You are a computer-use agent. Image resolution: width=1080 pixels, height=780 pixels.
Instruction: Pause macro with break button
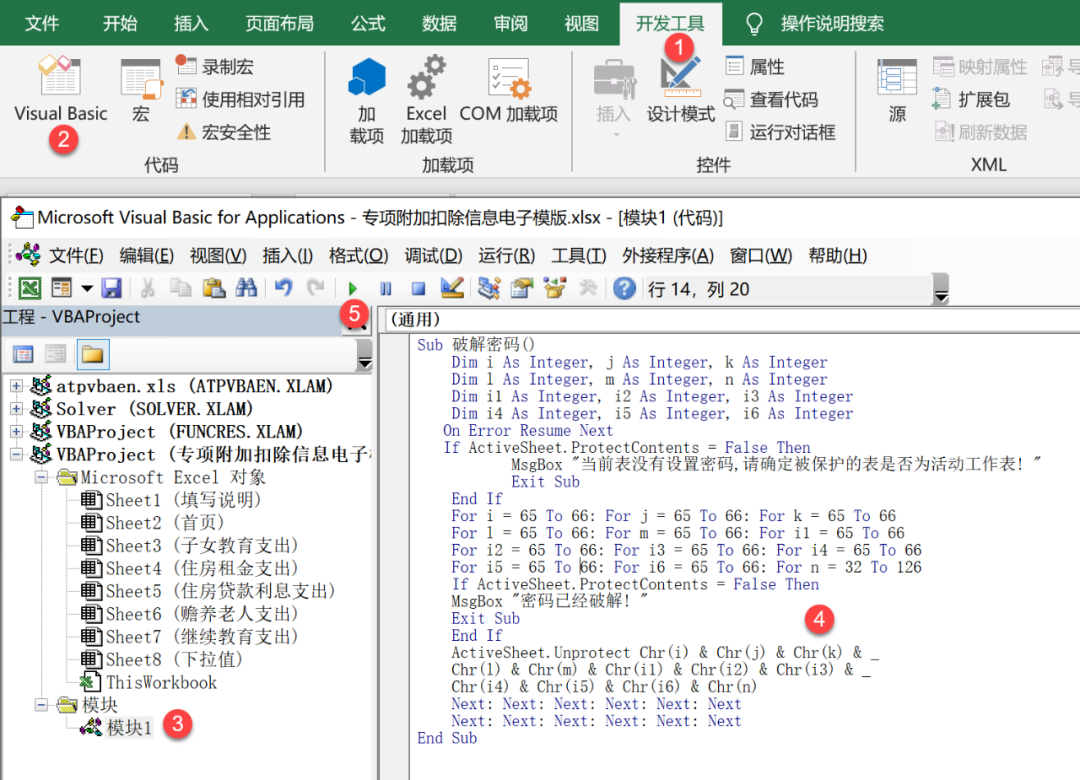click(386, 289)
